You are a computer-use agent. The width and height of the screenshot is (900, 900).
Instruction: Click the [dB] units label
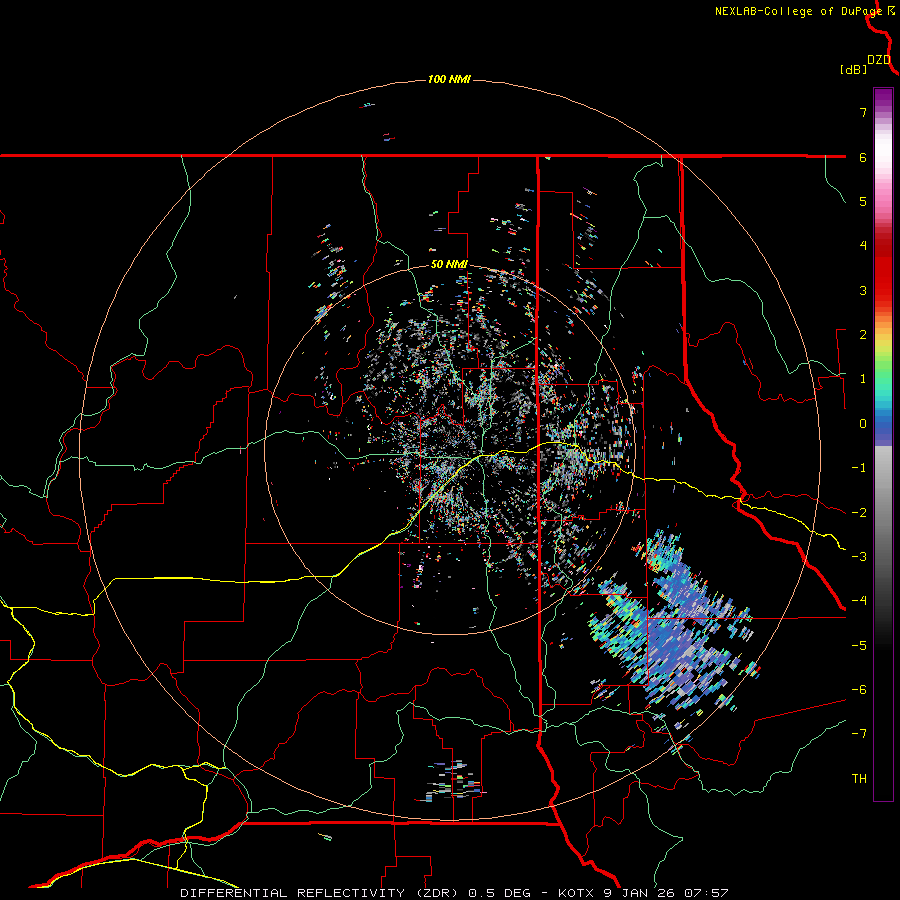(854, 69)
